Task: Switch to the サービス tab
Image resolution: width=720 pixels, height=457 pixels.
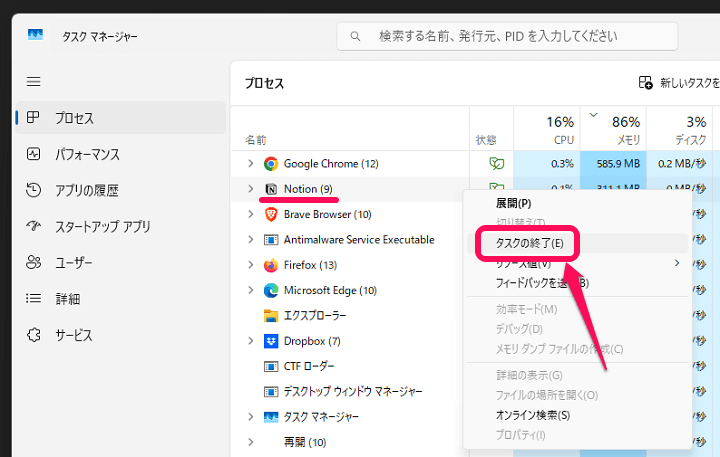Action: pos(120,335)
